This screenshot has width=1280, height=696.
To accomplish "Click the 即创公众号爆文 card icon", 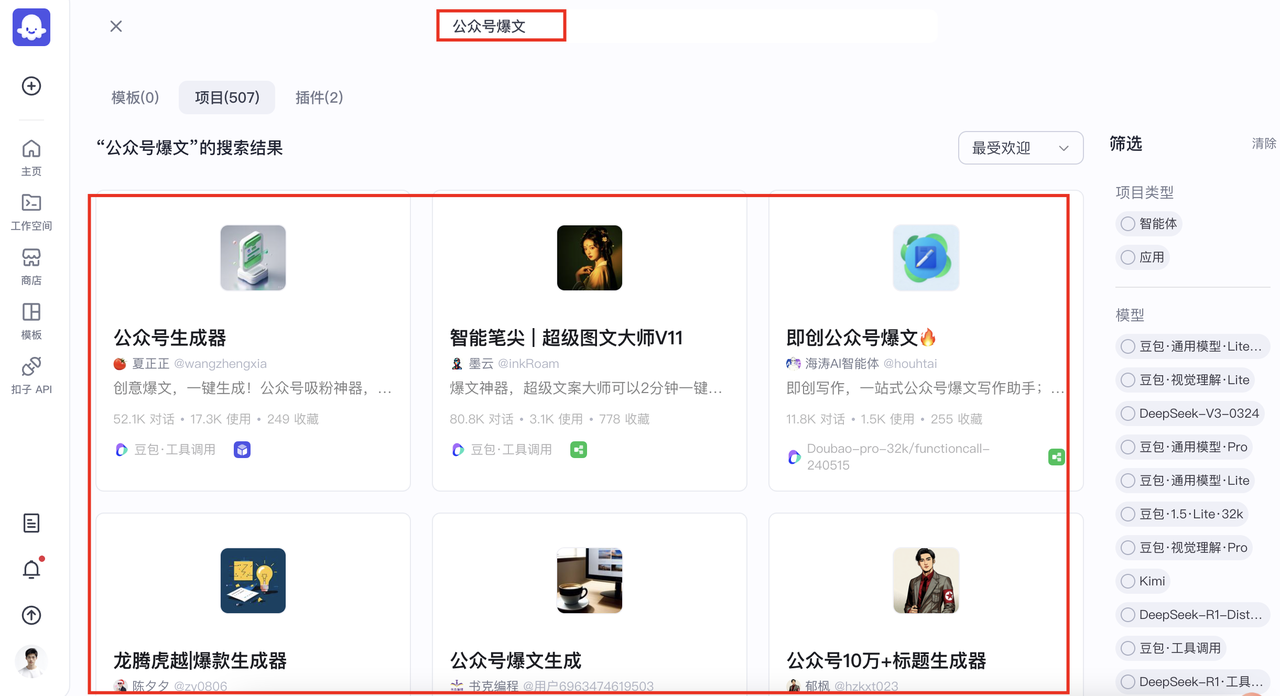I will (x=926, y=258).
